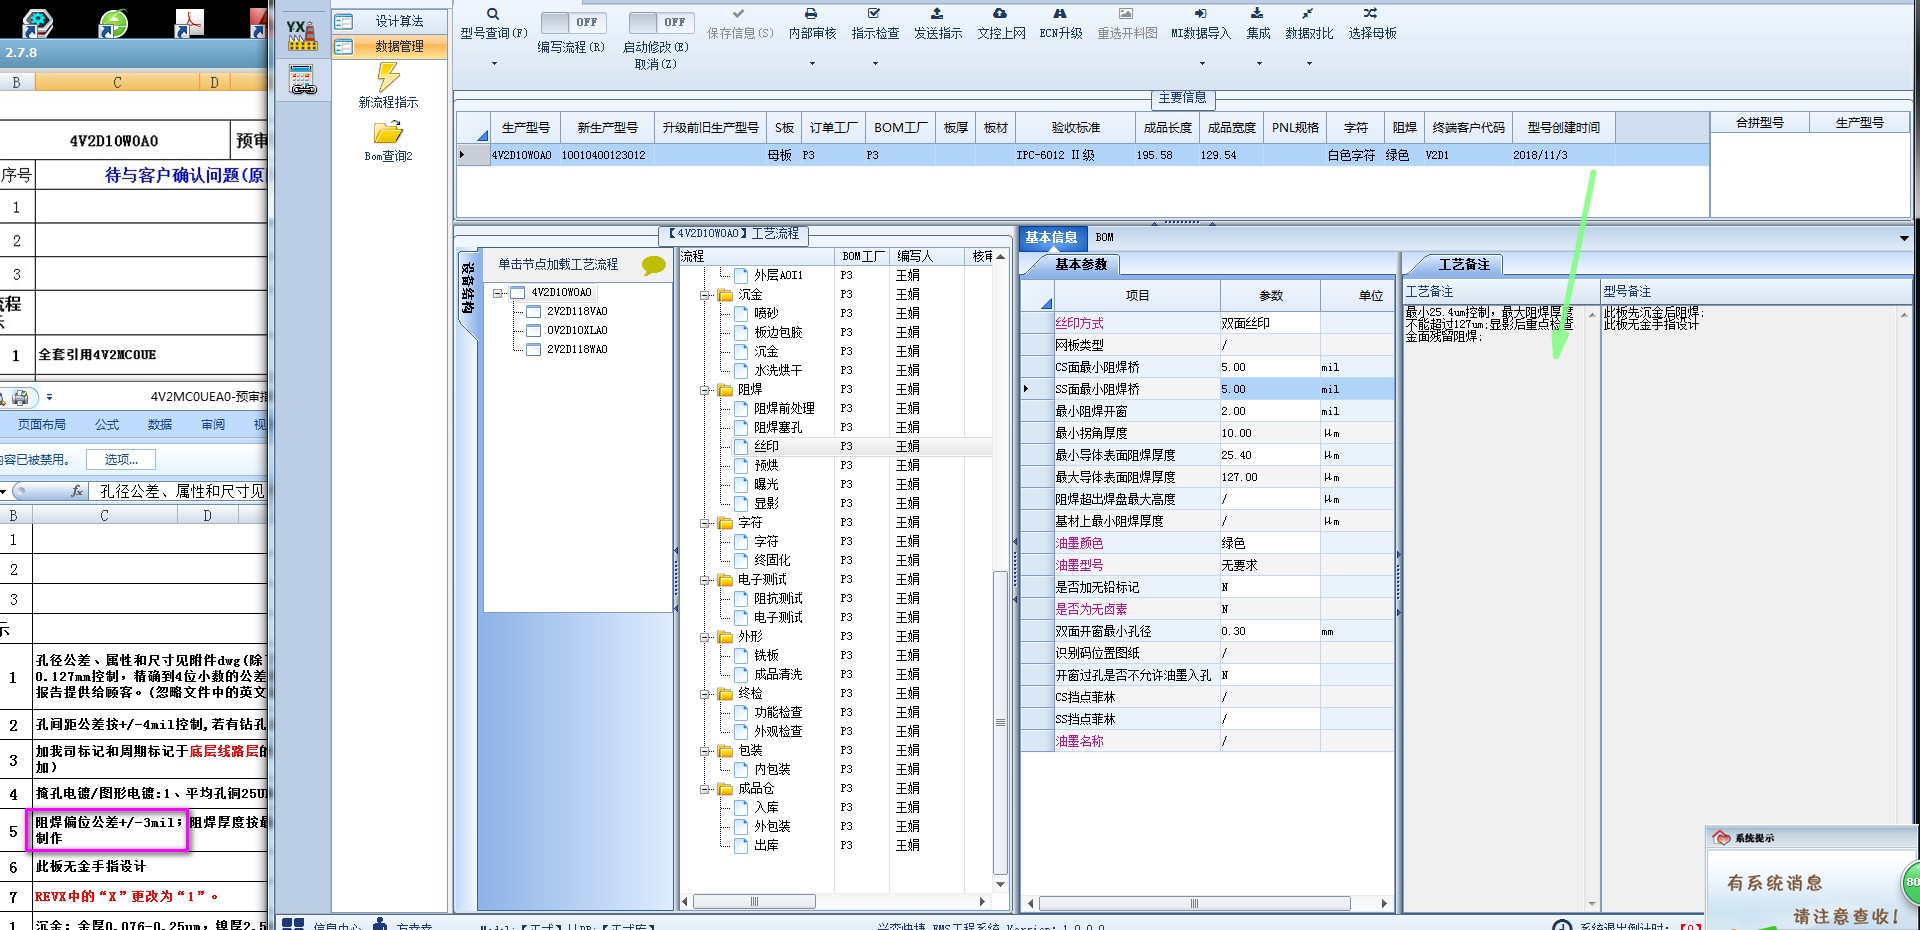Check the 2V2D118WA0 node checkbox
1920x930 pixels.
[x=534, y=350]
